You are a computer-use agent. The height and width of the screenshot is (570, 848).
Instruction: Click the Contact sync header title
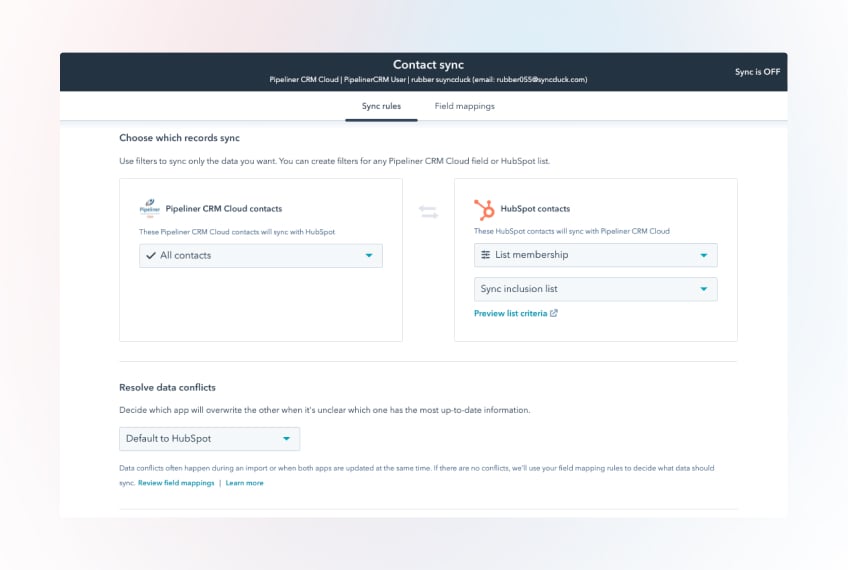point(428,65)
